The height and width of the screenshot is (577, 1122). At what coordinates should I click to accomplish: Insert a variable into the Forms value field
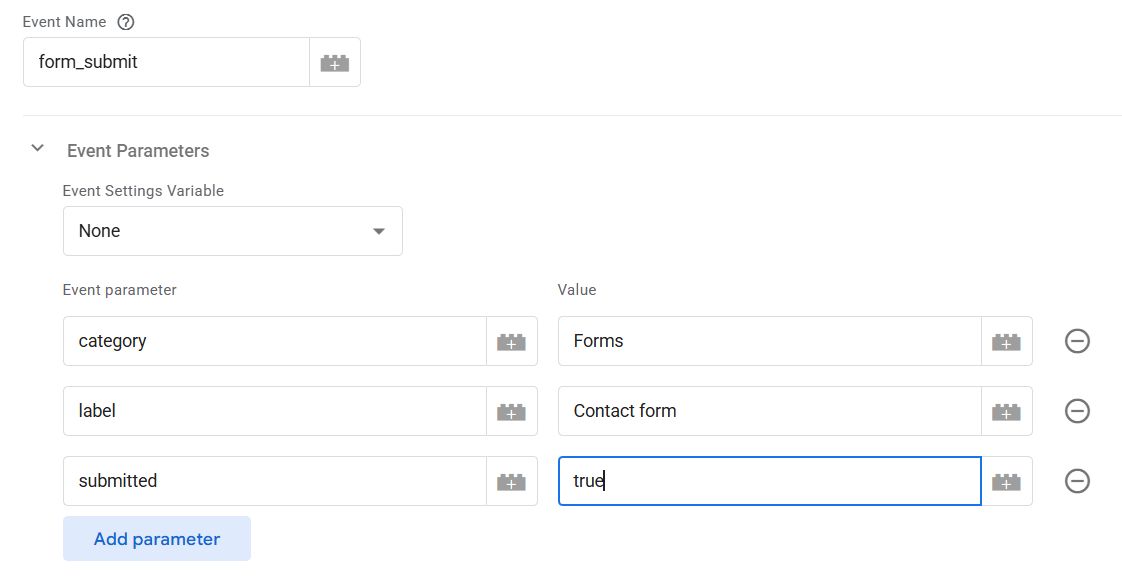click(1006, 341)
